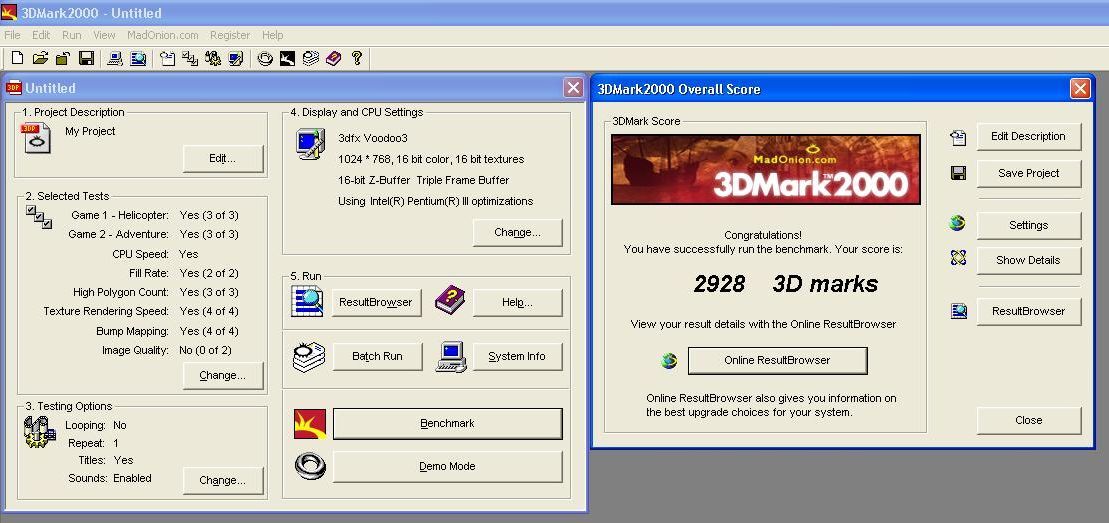
Task: Open the Register menu
Action: point(230,35)
